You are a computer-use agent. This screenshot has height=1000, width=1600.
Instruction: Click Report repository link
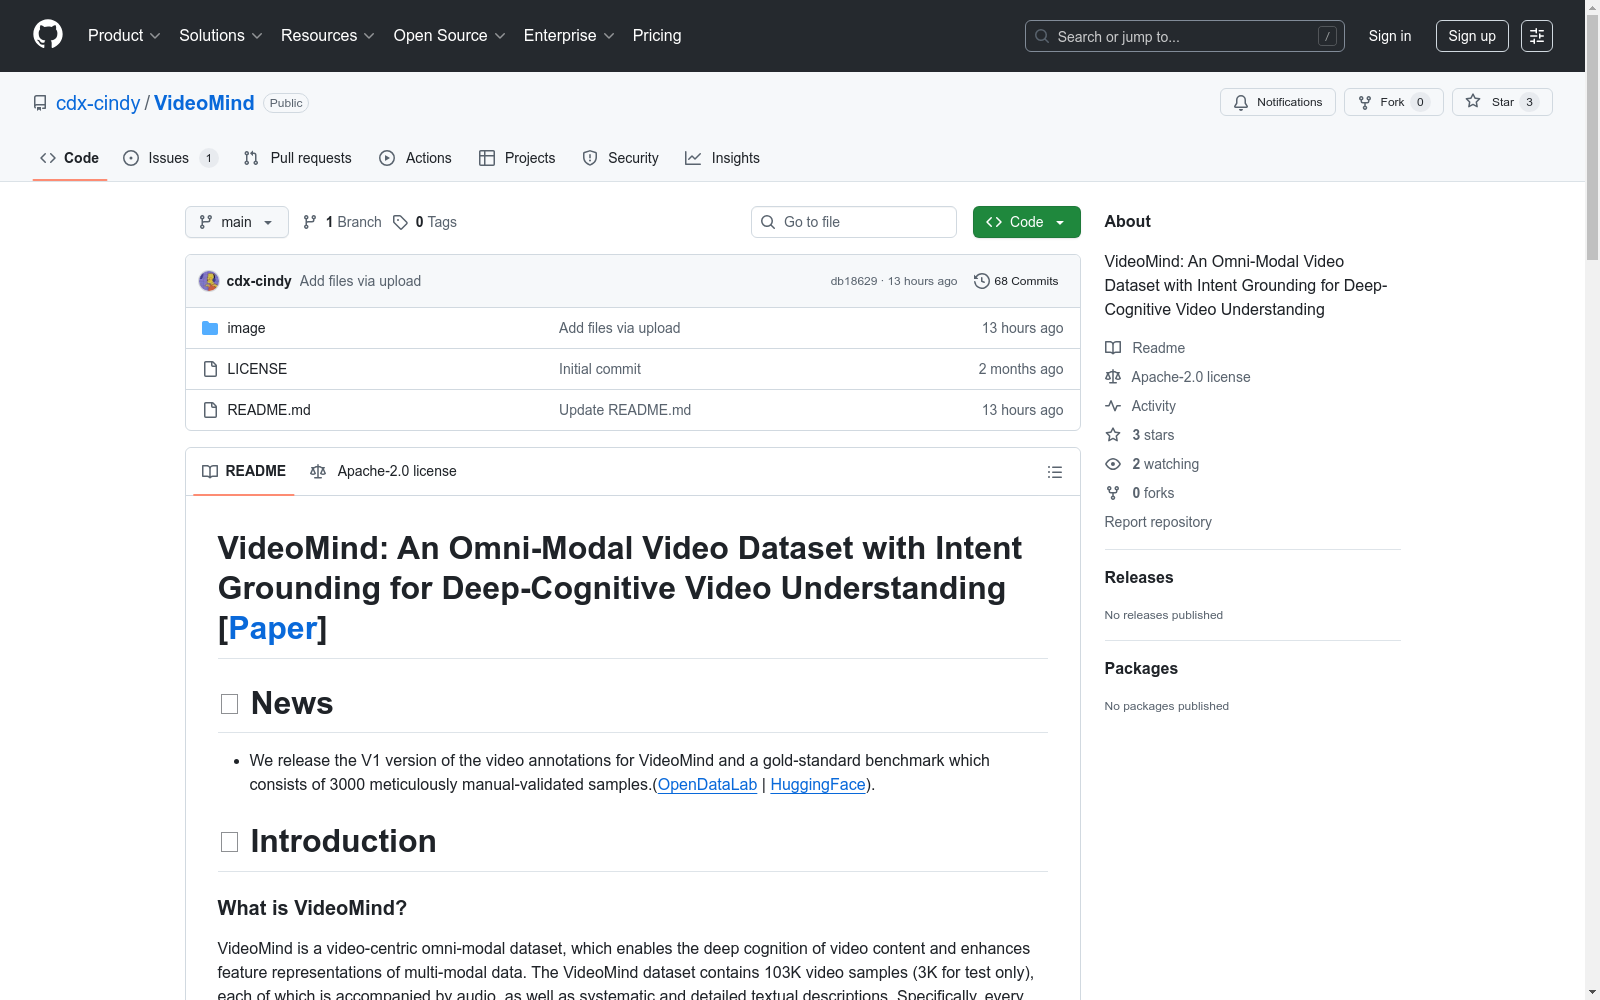[1158, 522]
